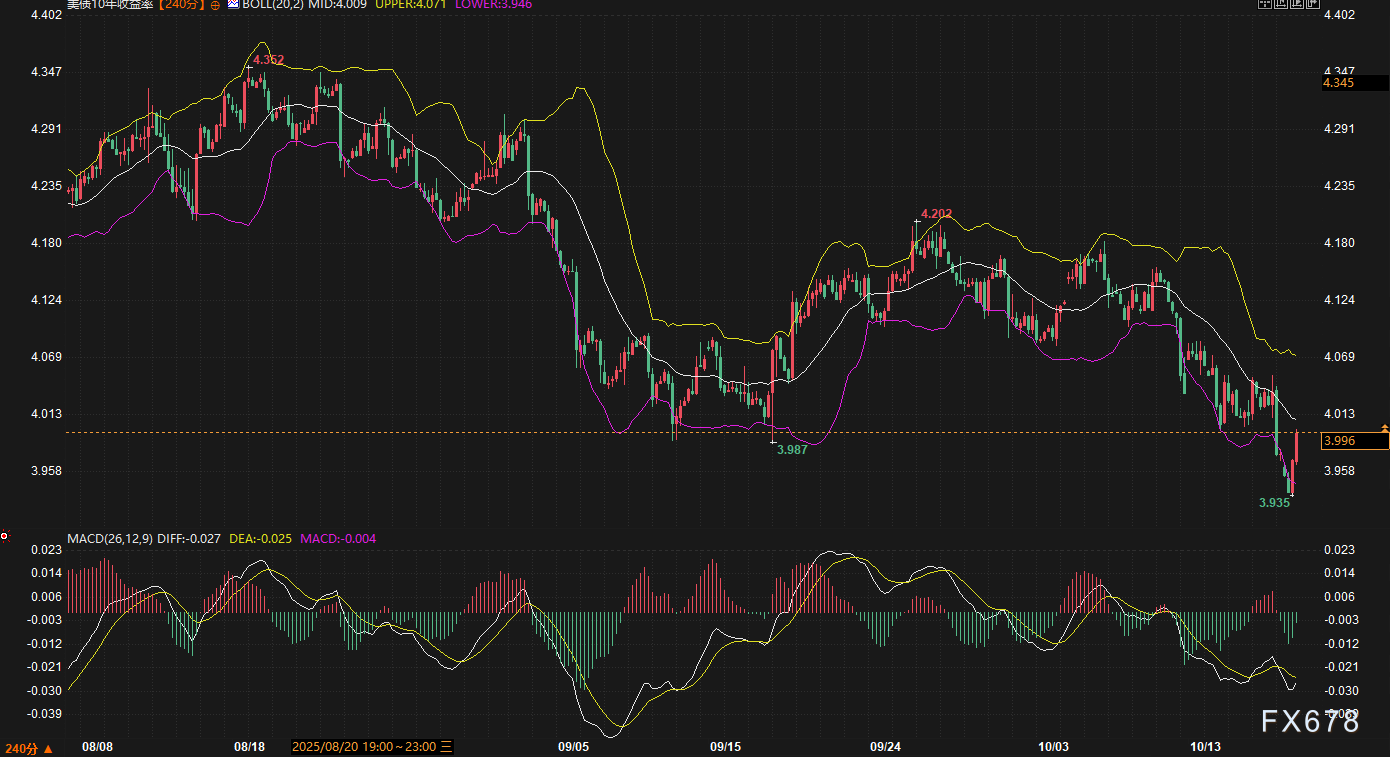Screen dimensions: 1390x757
Task: Click the fourth top-right chart toolbar icon
Action: [x=1313, y=5]
